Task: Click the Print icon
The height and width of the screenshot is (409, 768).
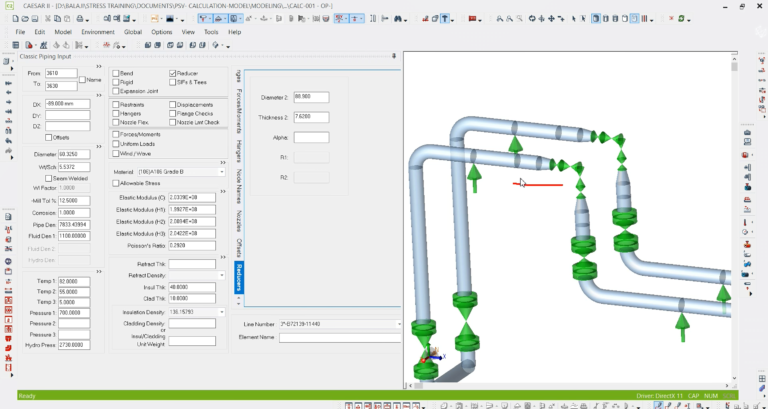Action: 80,19
